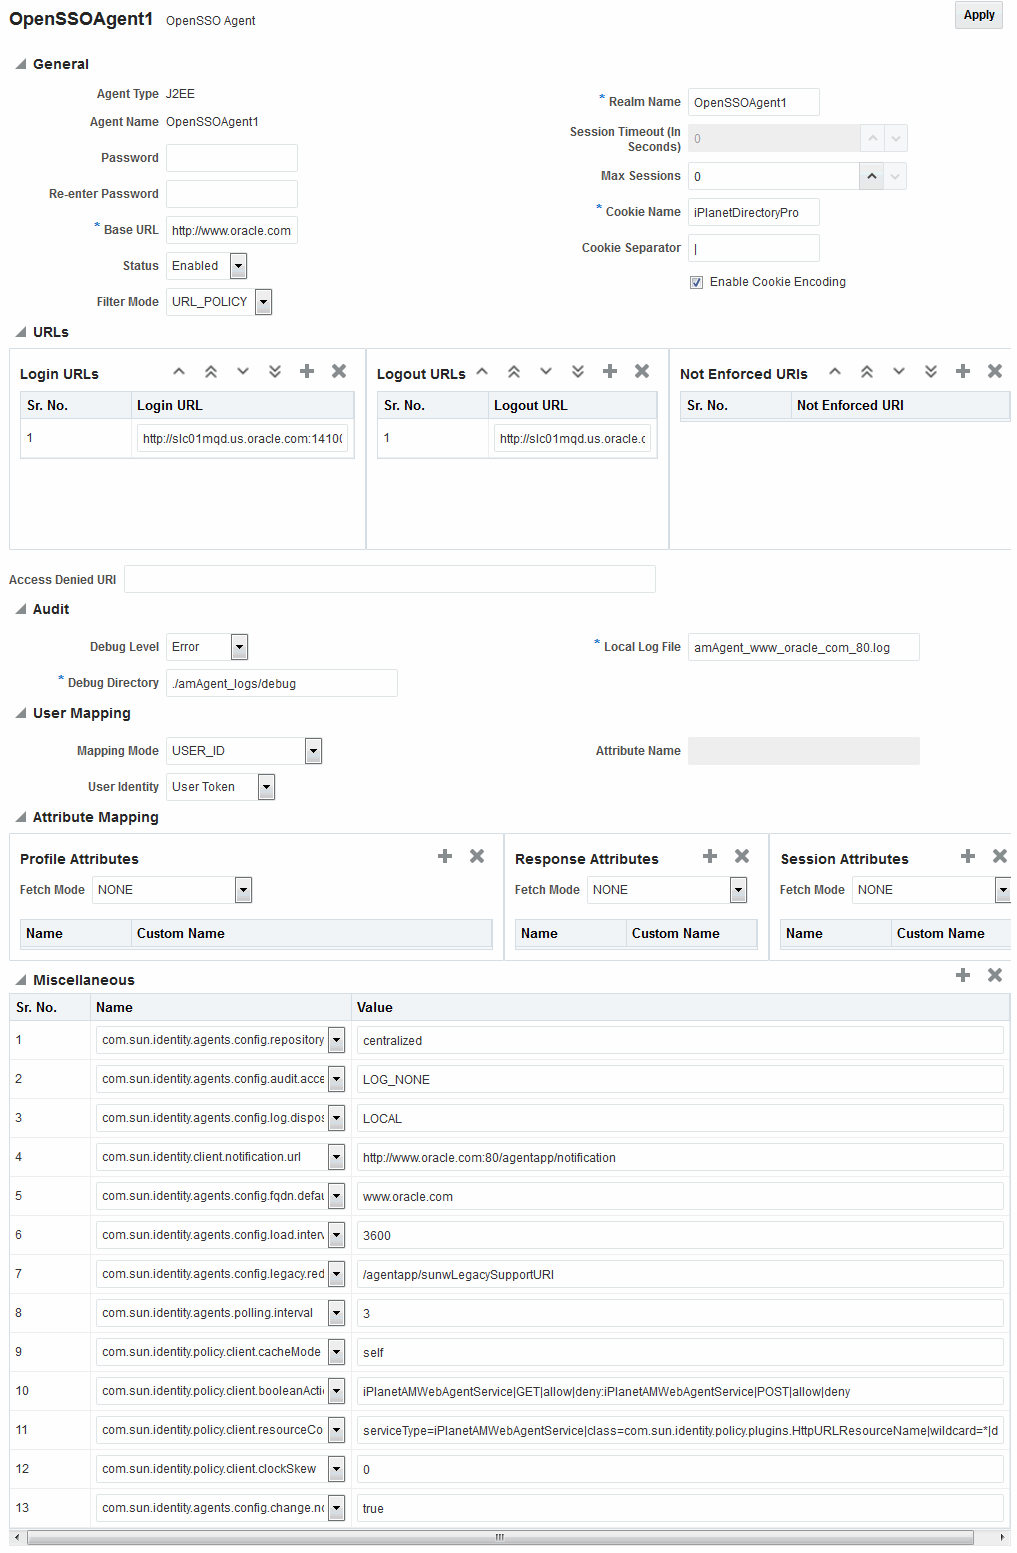1017x1553 pixels.
Task: Click the Access Denied URI field
Action: [x=390, y=579]
